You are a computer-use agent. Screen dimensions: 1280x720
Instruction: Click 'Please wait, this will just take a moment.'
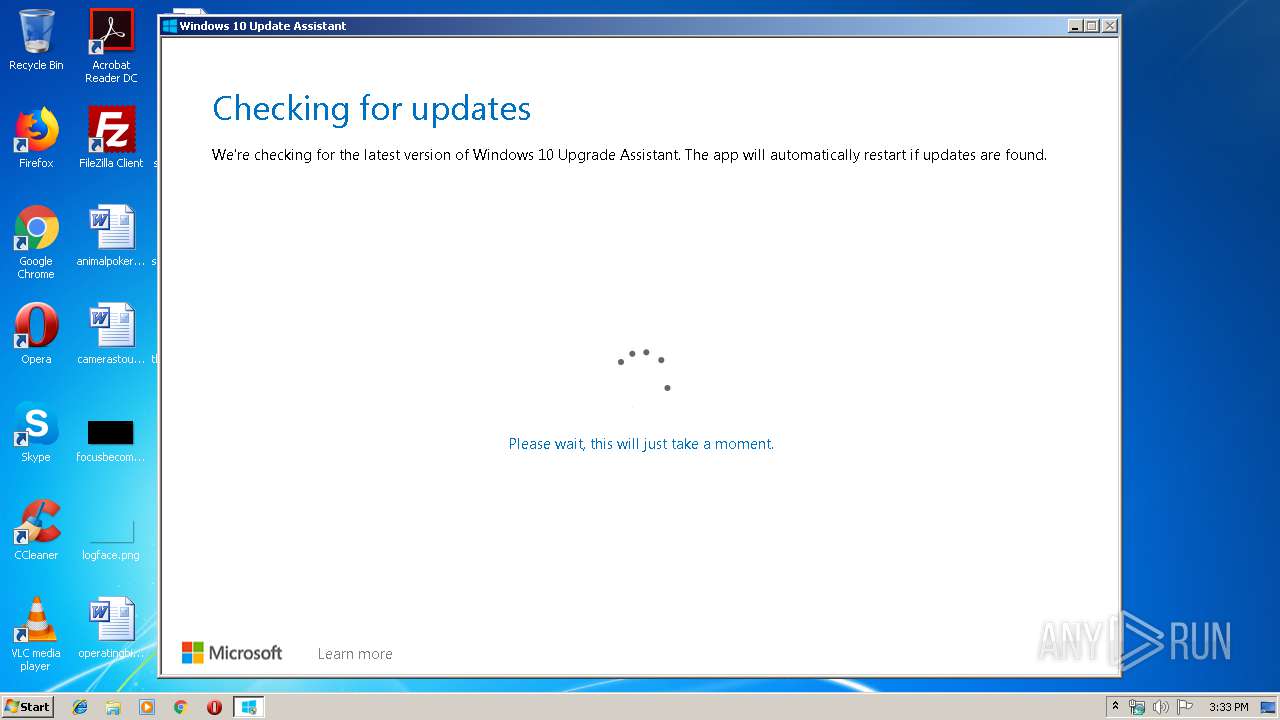(x=641, y=444)
